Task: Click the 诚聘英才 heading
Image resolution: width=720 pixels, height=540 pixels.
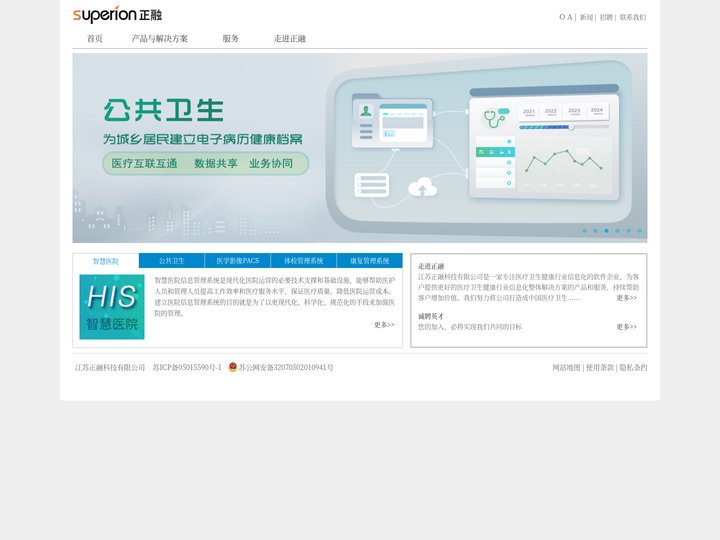Action: click(431, 316)
